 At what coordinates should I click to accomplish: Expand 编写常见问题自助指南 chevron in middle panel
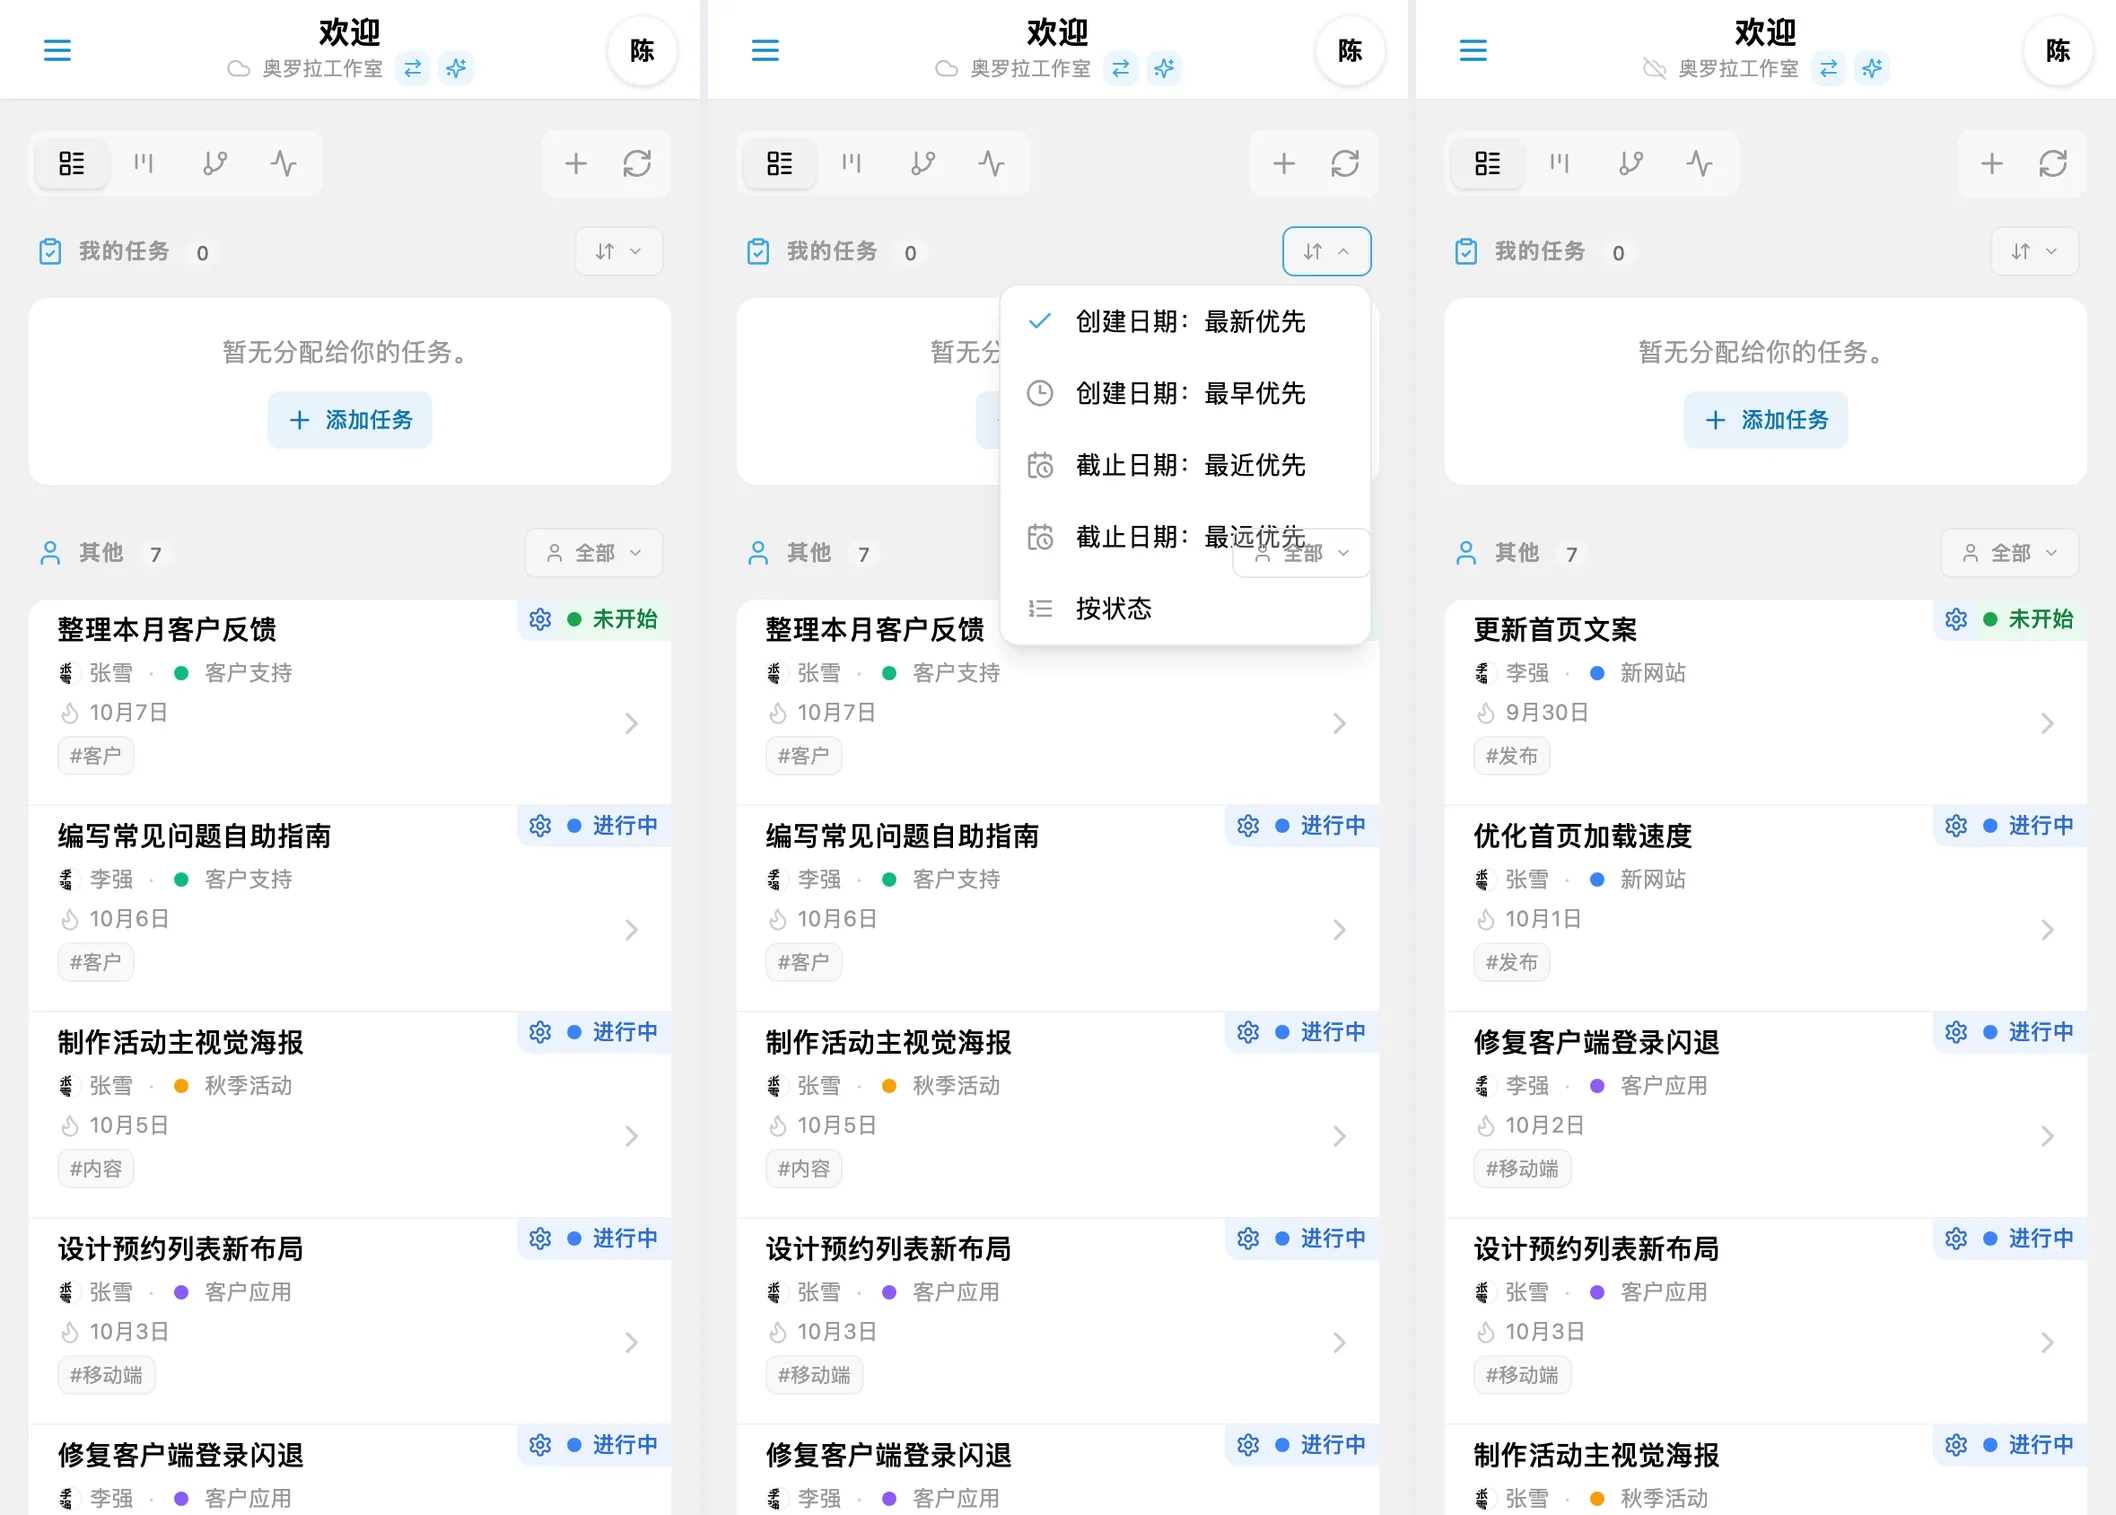[1339, 930]
